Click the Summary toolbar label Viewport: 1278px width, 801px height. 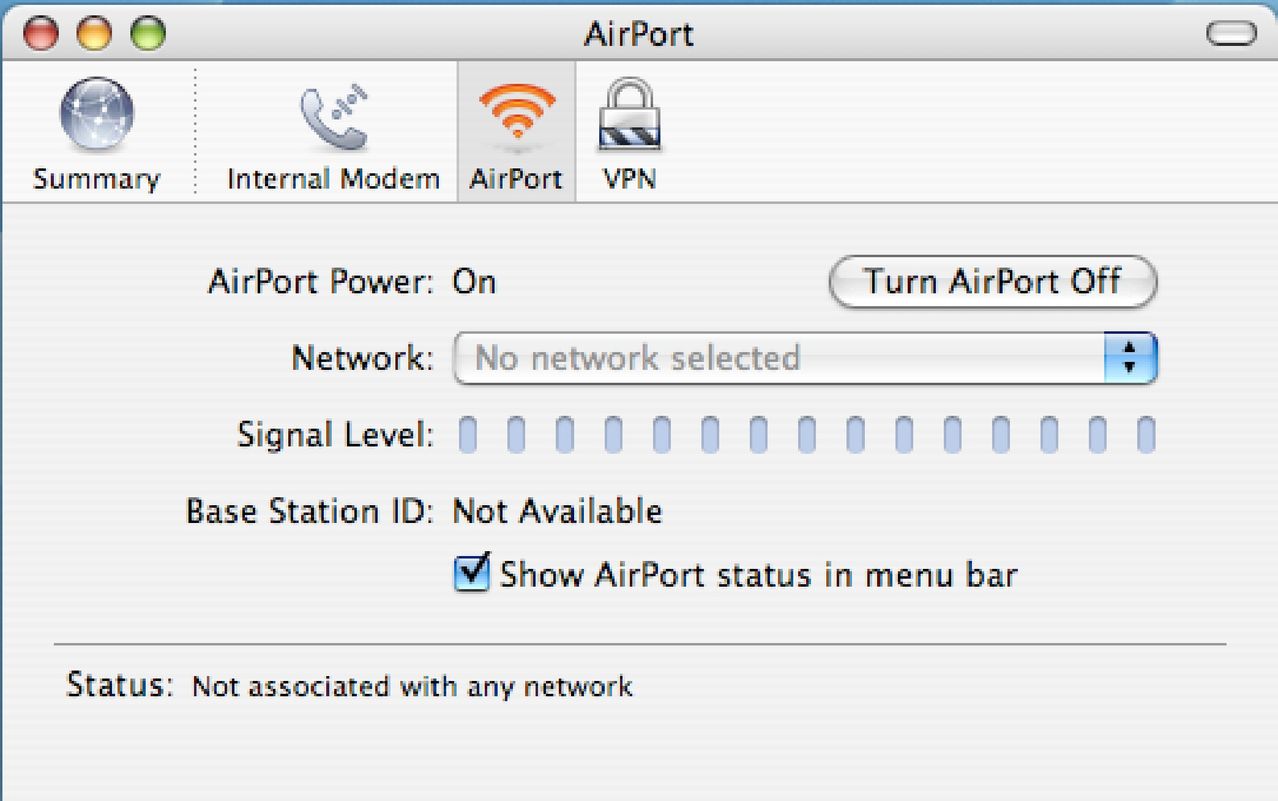coord(96,180)
